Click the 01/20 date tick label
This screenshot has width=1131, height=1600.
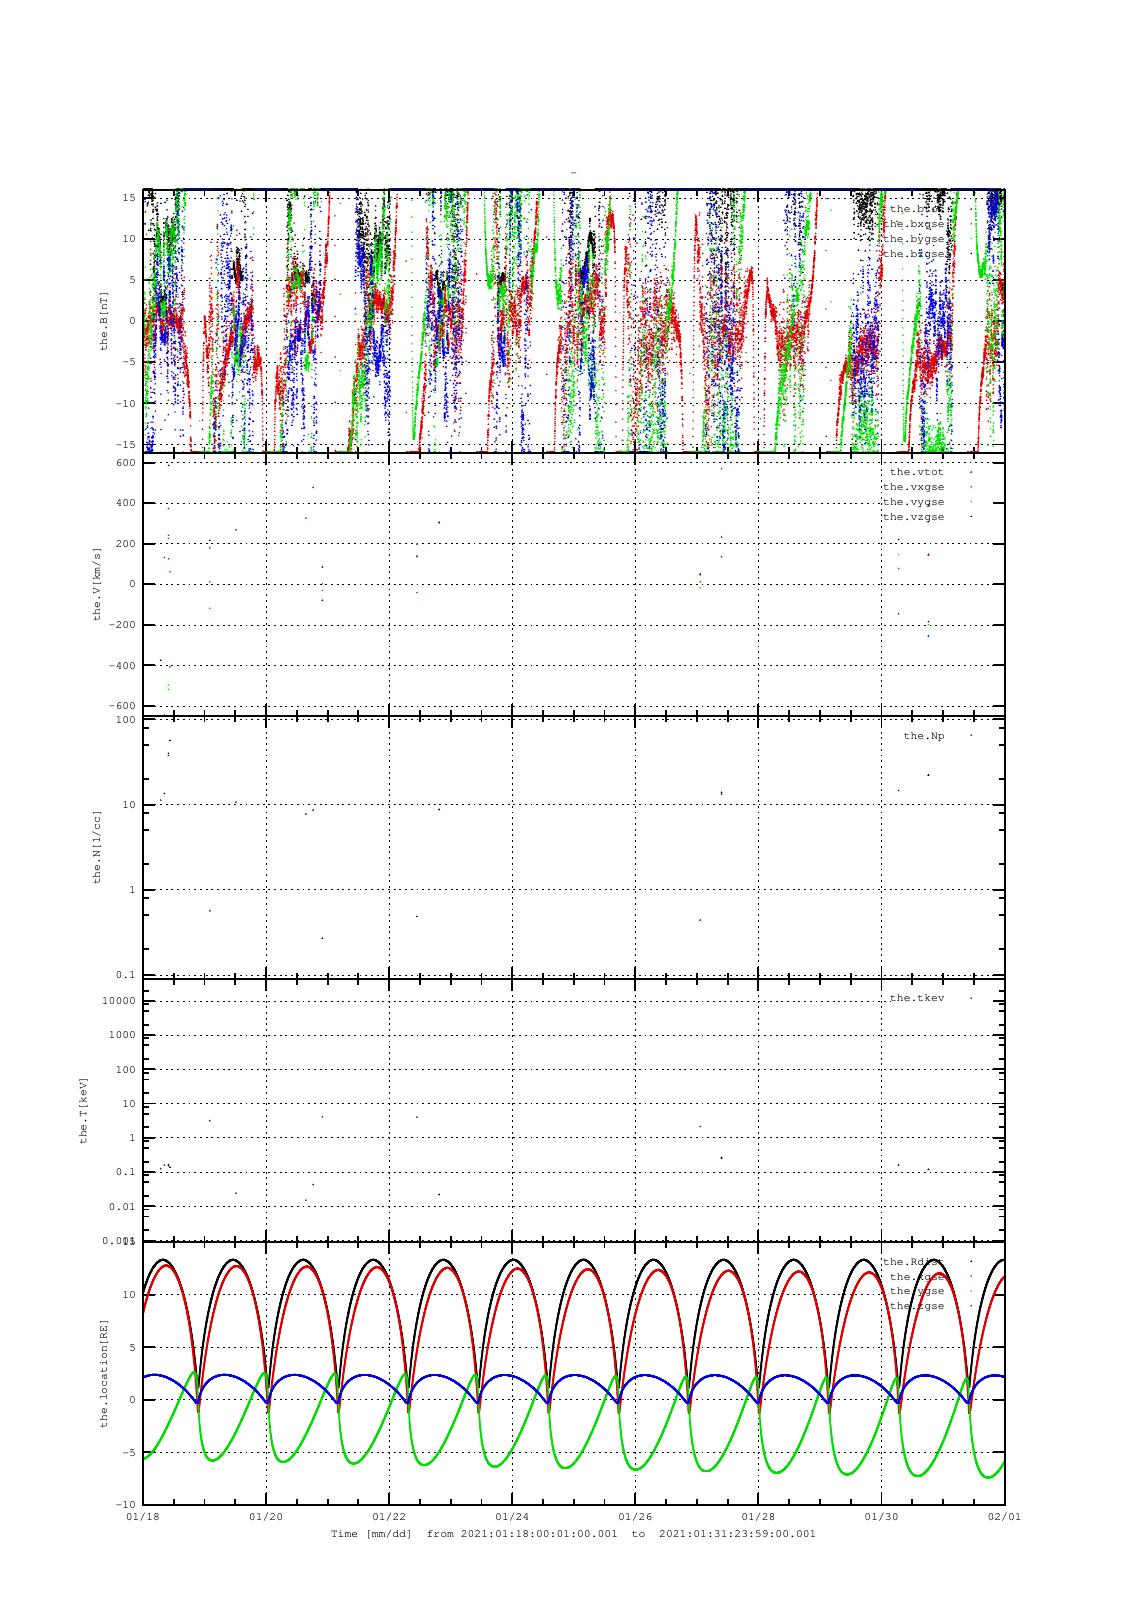pos(266,1516)
